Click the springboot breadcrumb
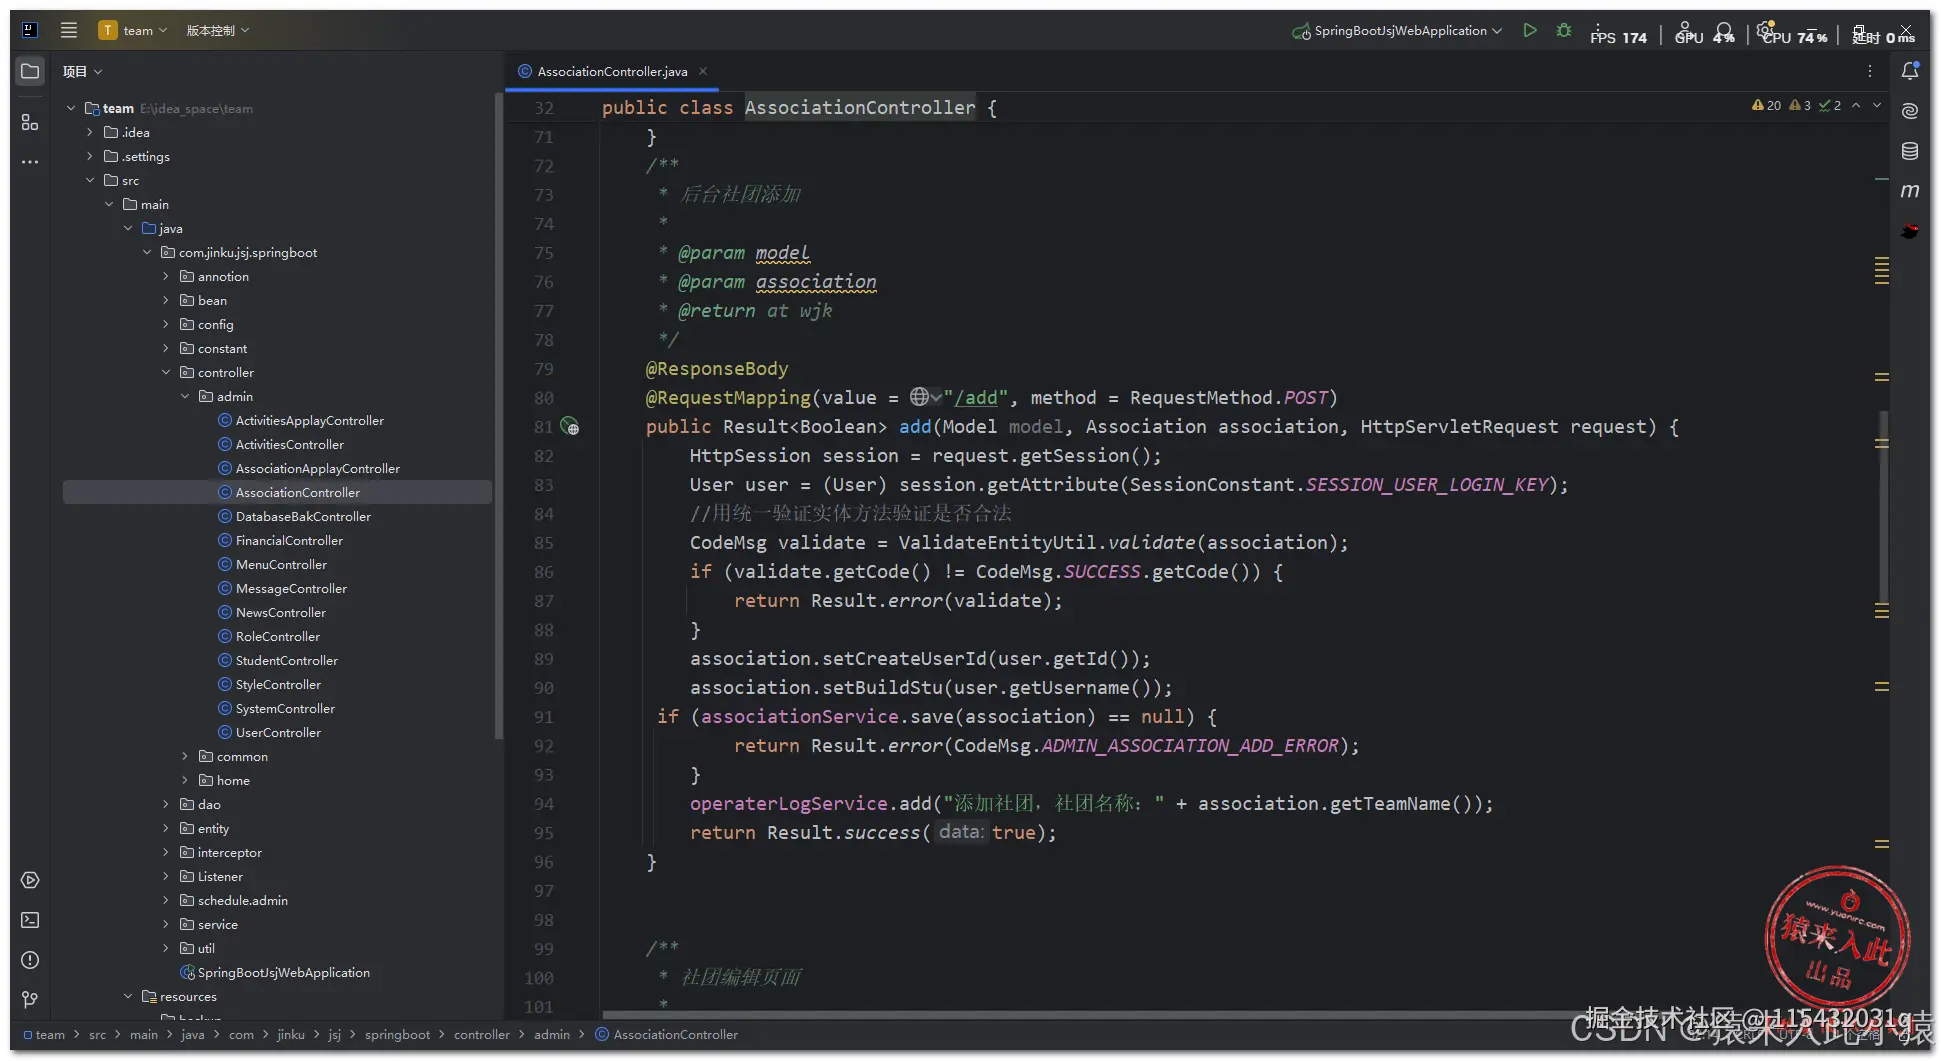 tap(397, 1035)
